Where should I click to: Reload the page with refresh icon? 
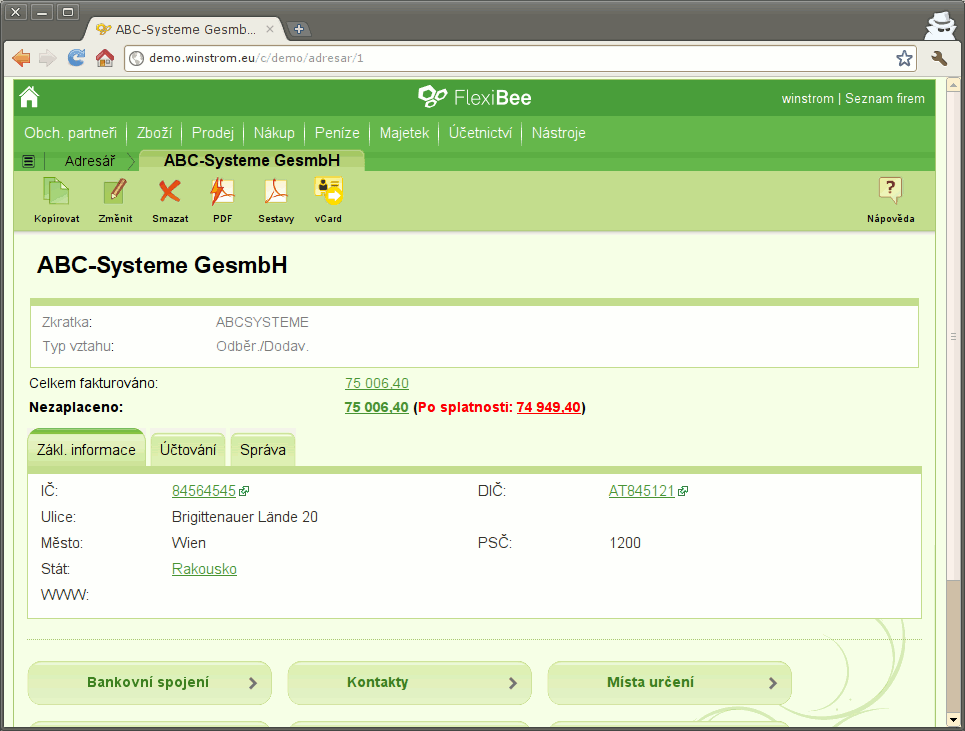point(76,58)
